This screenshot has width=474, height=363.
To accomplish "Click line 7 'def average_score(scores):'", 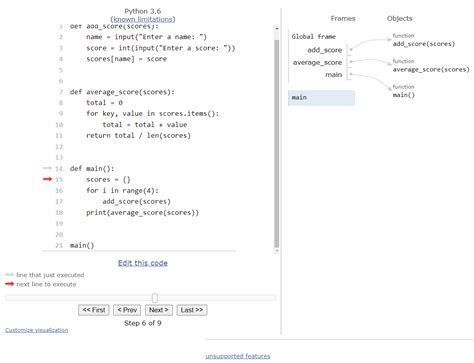I will coord(122,92).
